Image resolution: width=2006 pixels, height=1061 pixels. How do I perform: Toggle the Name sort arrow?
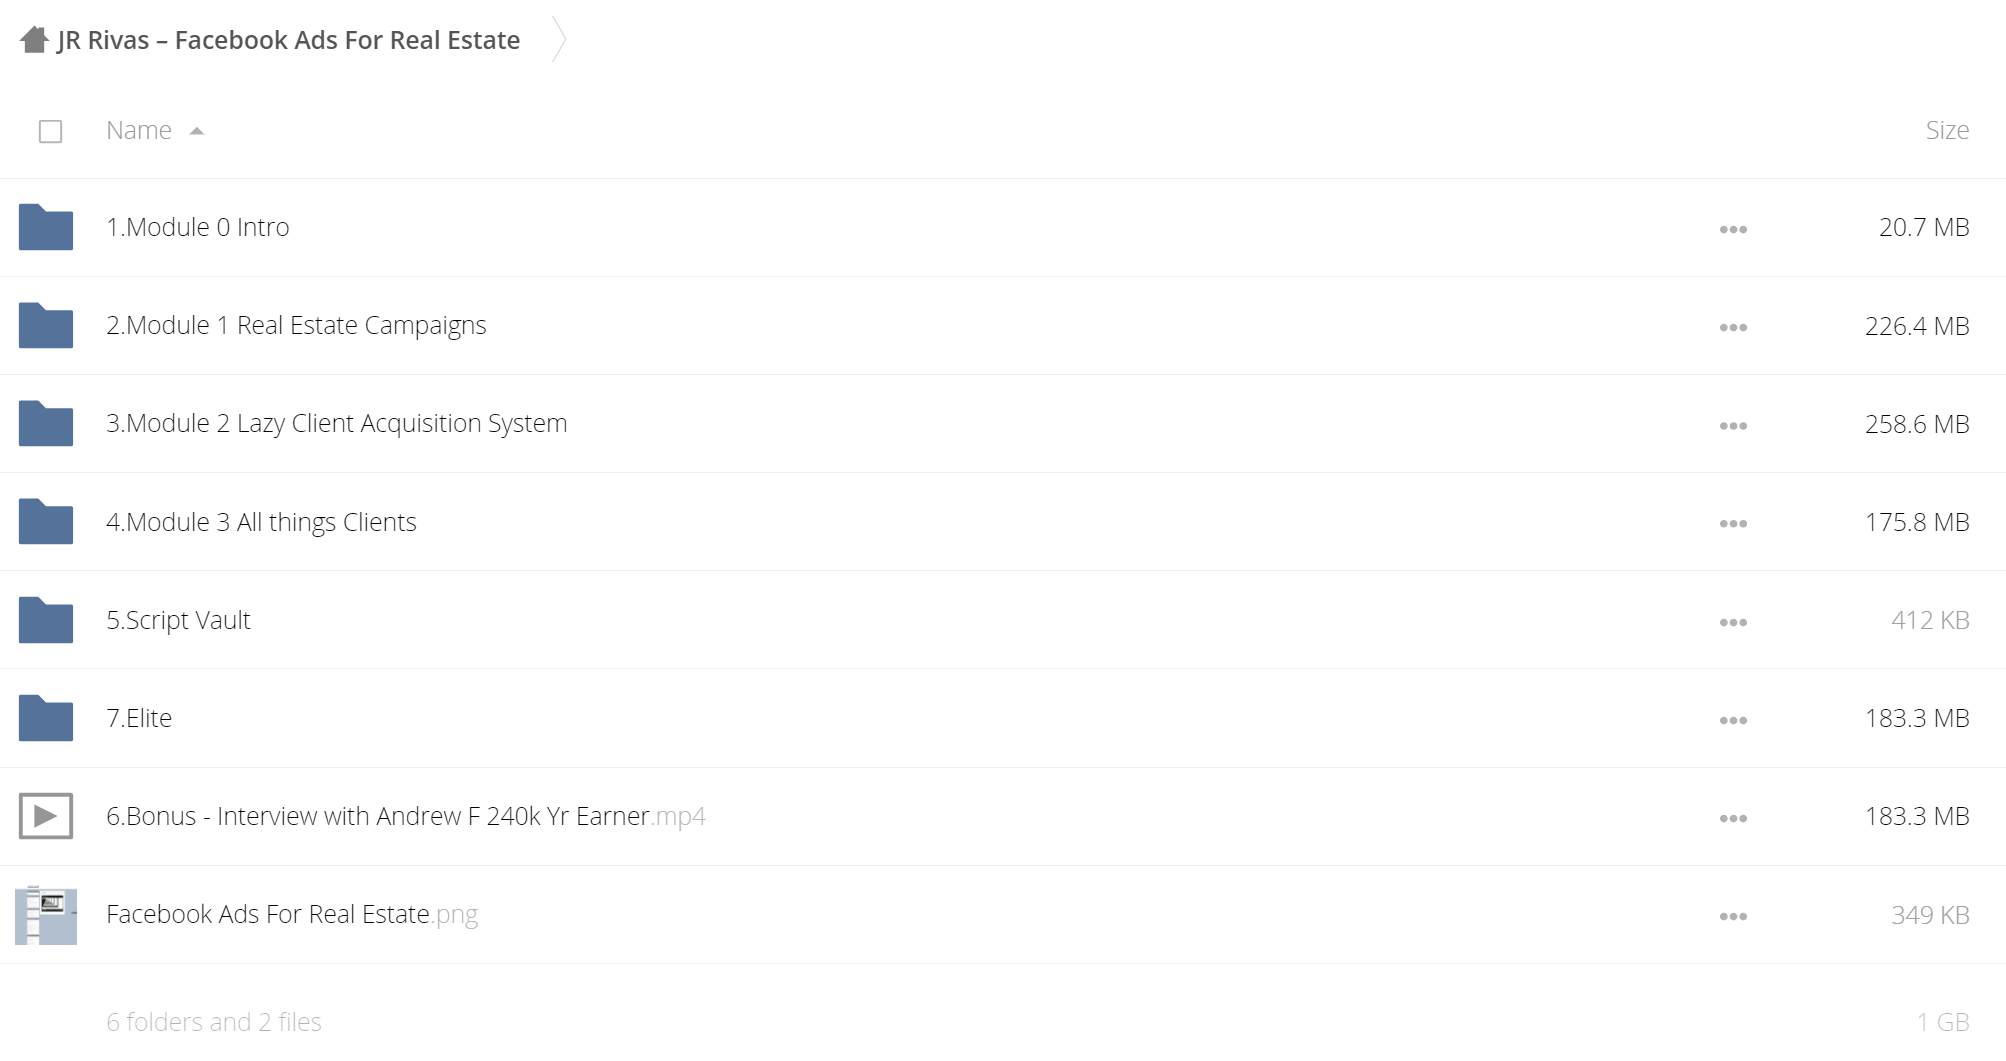pyautogui.click(x=197, y=131)
